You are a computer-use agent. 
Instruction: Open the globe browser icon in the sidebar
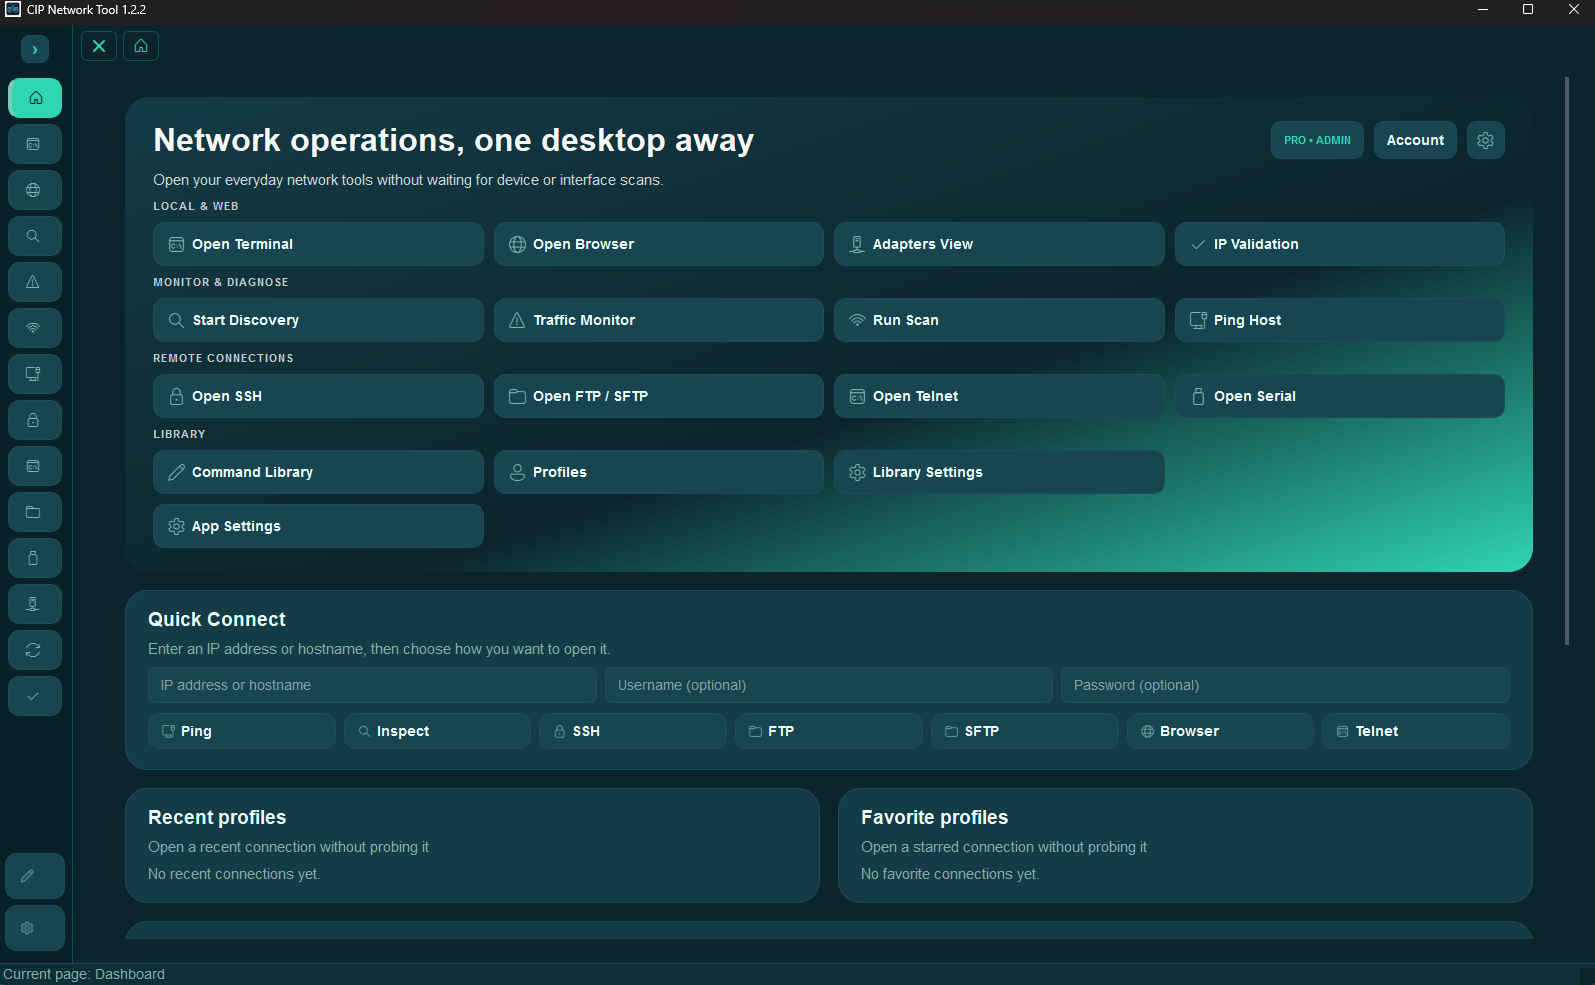pyautogui.click(x=35, y=190)
